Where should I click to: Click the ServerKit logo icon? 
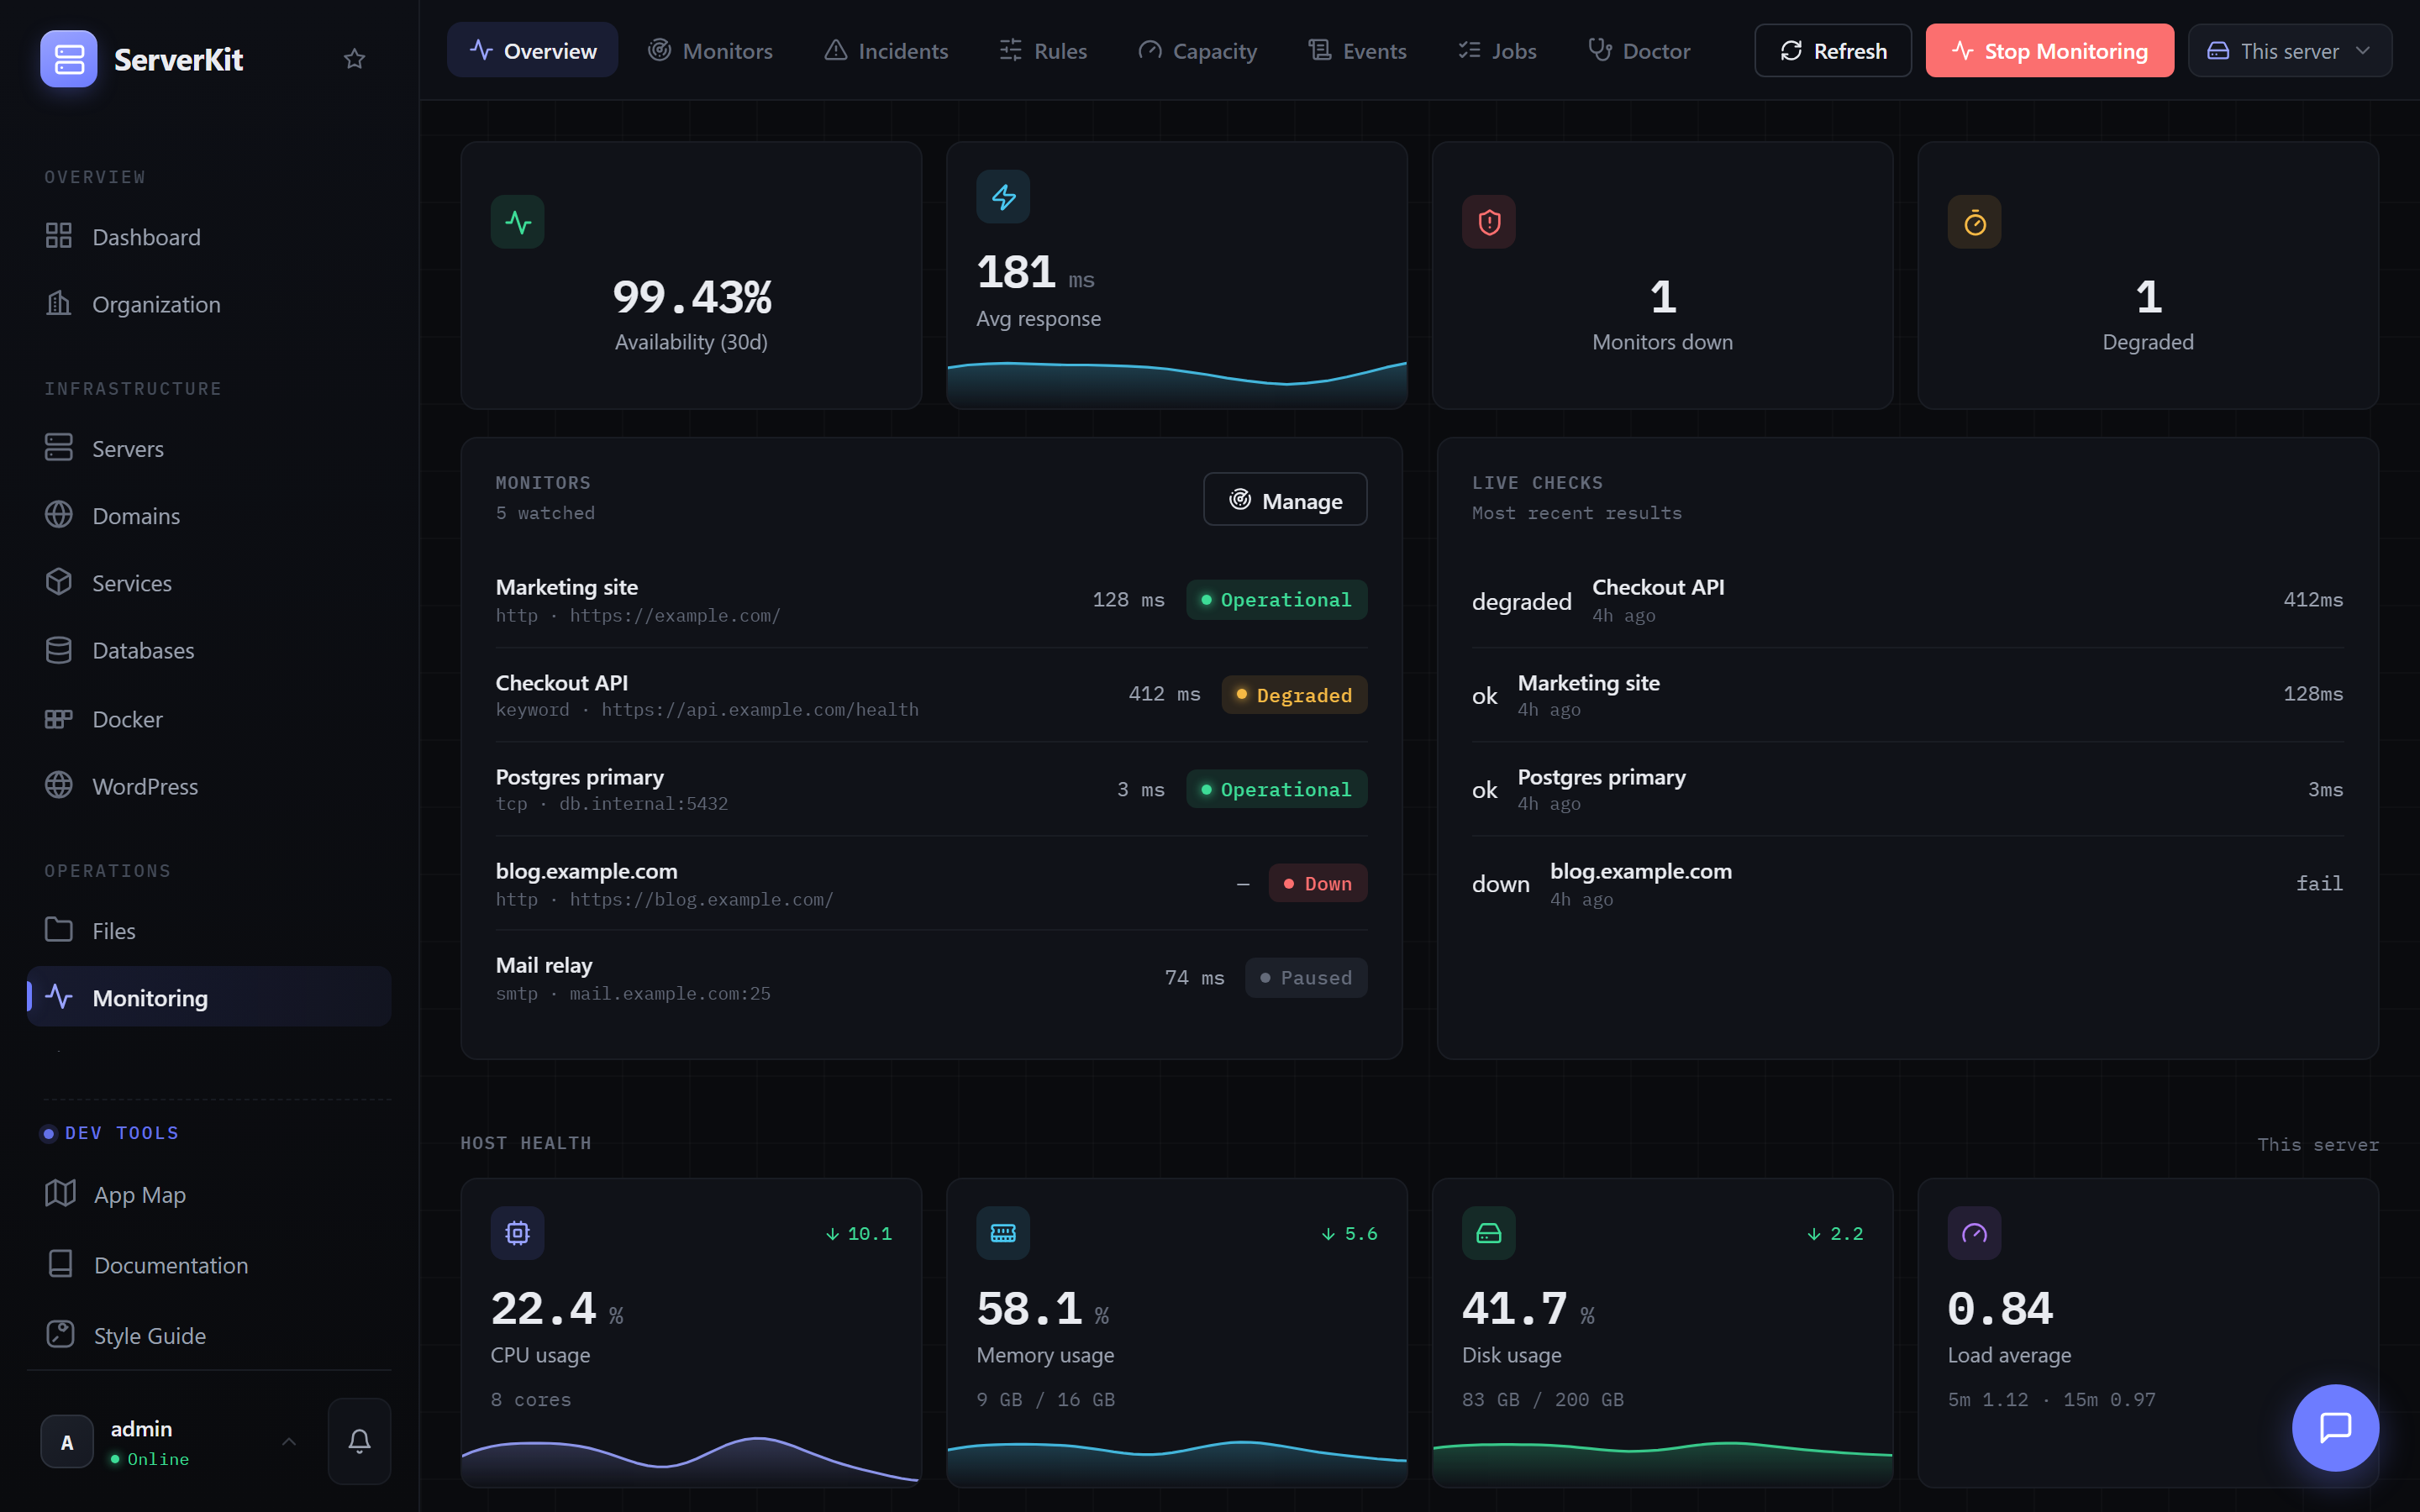69,59
